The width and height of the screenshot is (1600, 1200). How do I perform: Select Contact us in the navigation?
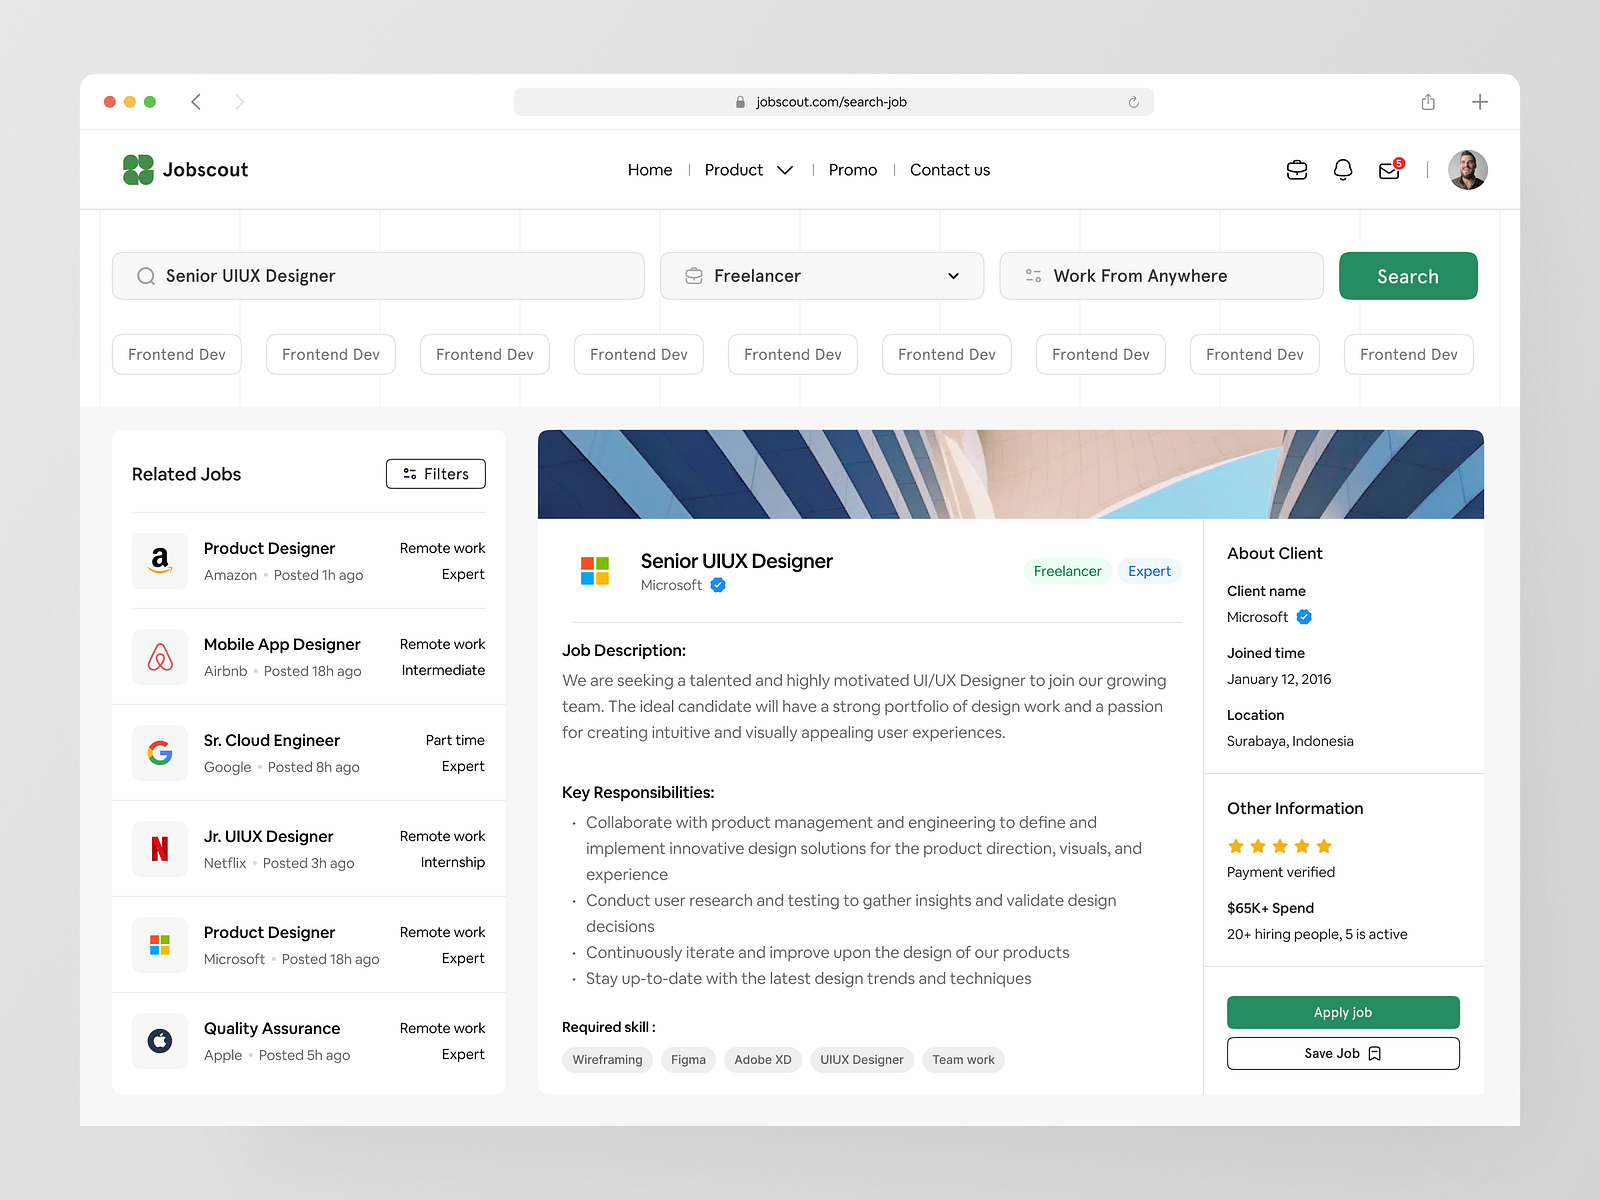click(x=949, y=170)
